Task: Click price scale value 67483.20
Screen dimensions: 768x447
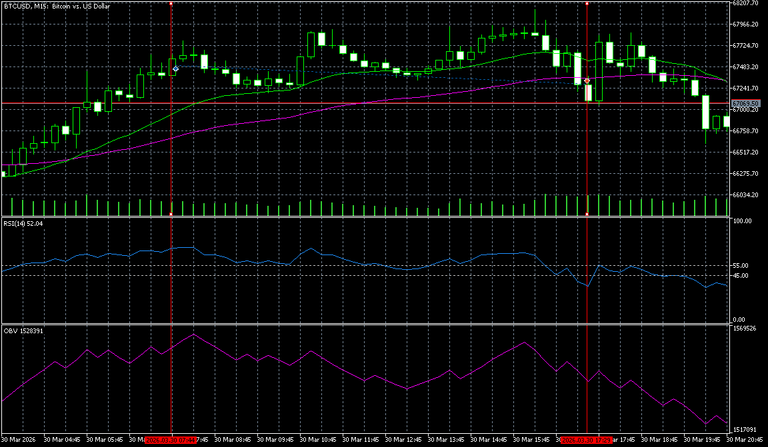Action: (x=745, y=67)
